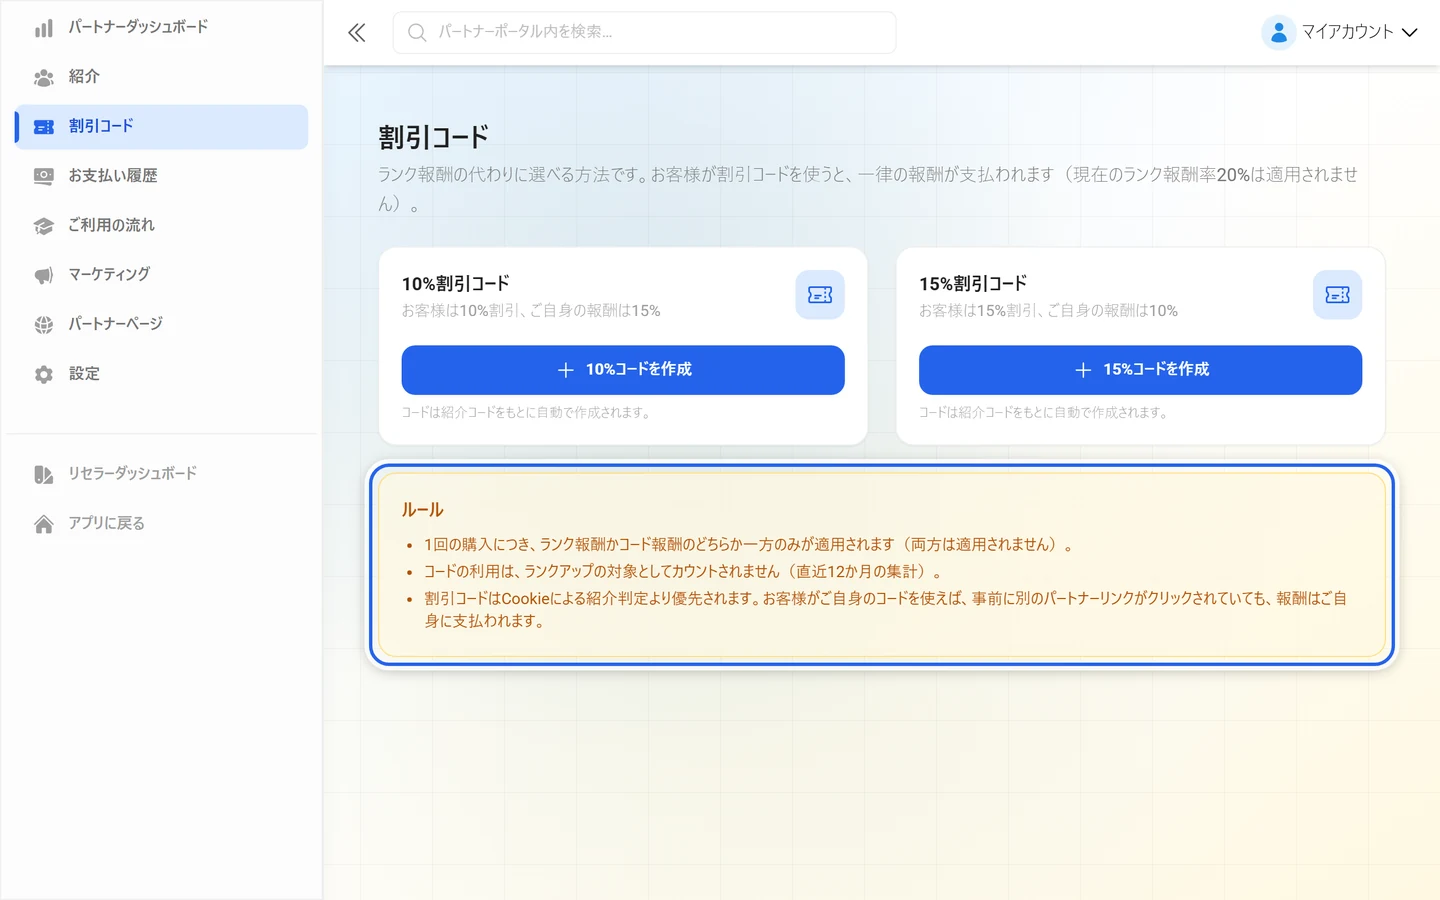Viewport: 1440px width, 900px height.
Task: Click the bar chart icon beside パートナーダッシュボード
Action: pyautogui.click(x=44, y=28)
